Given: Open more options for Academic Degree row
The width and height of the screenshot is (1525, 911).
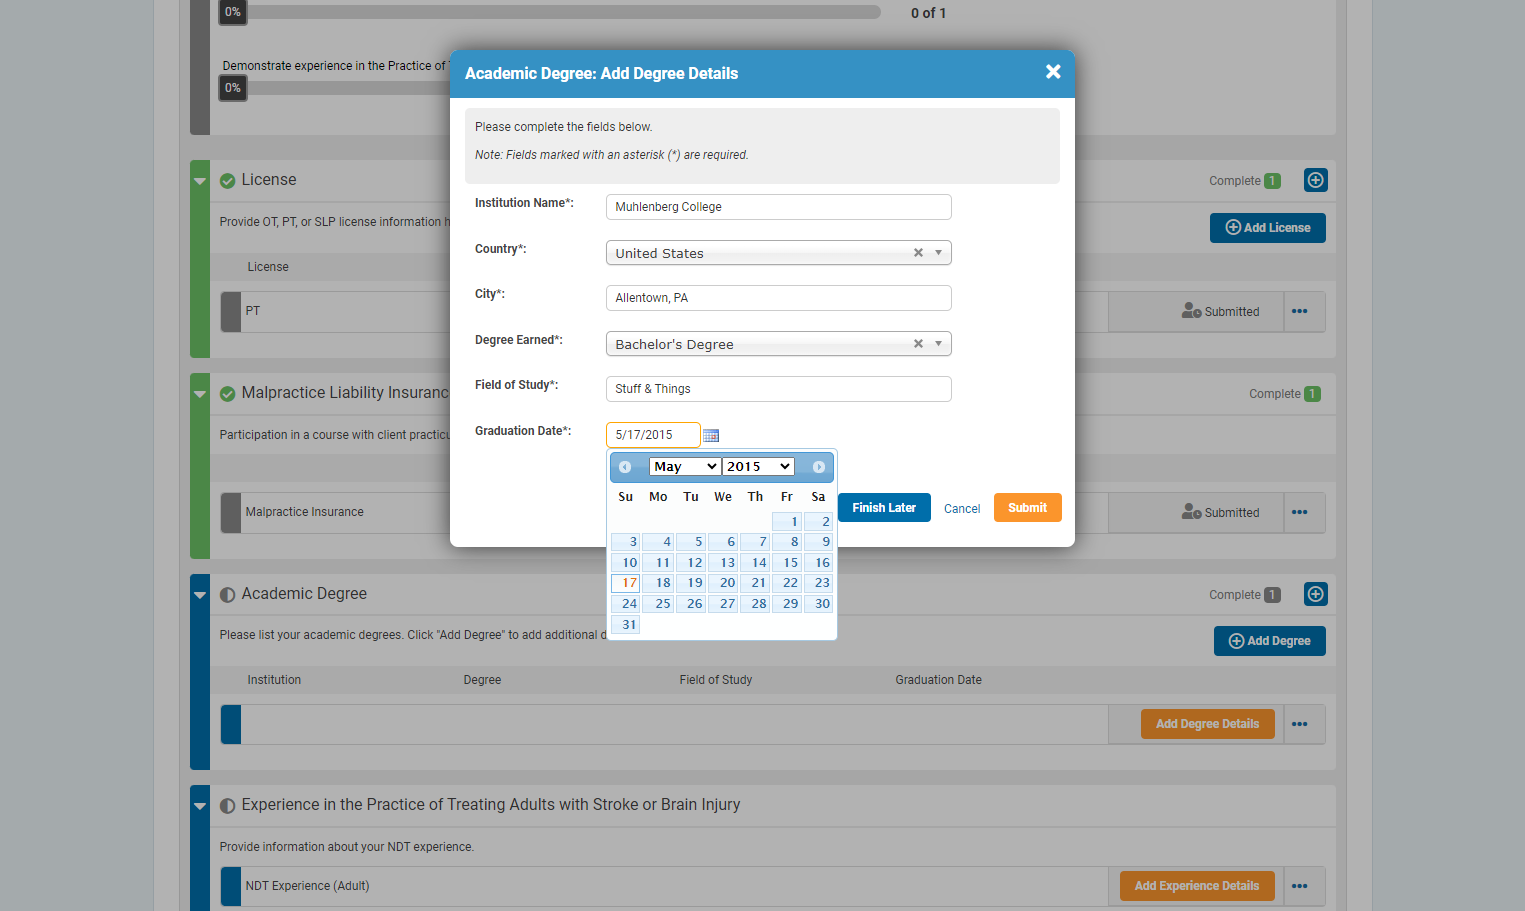Looking at the screenshot, I should coord(1299,724).
